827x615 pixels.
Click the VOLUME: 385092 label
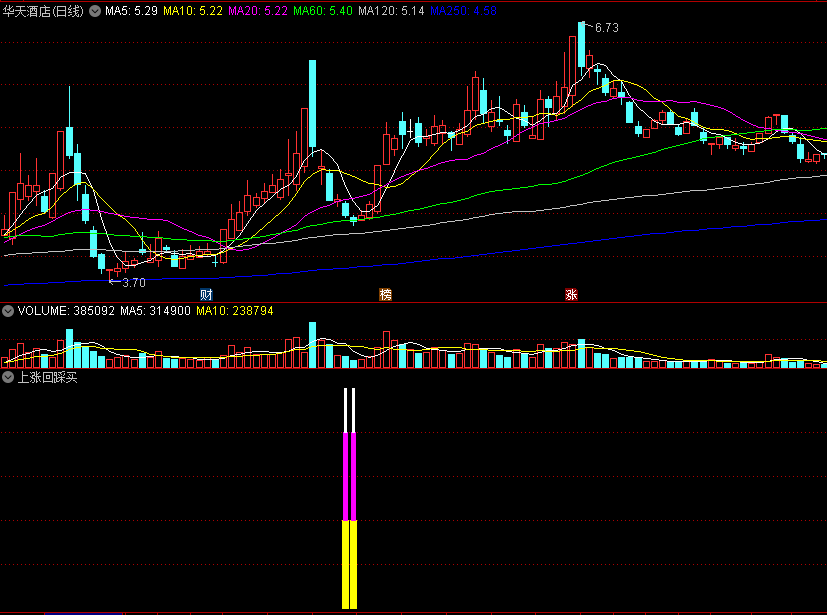pyautogui.click(x=66, y=311)
